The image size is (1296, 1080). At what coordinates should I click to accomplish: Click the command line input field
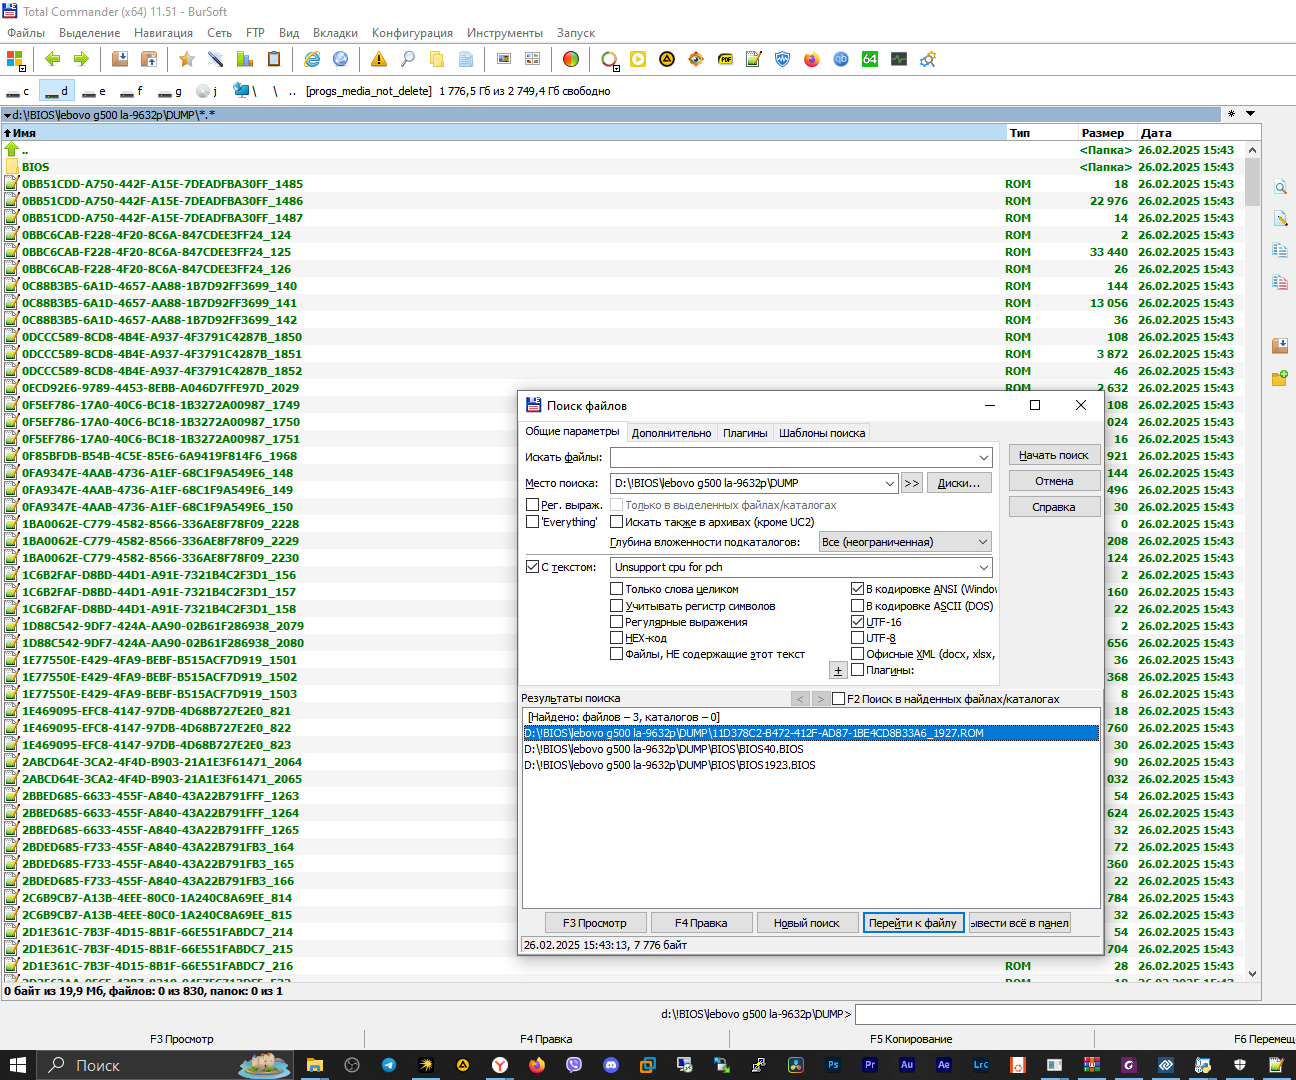click(x=1075, y=1014)
